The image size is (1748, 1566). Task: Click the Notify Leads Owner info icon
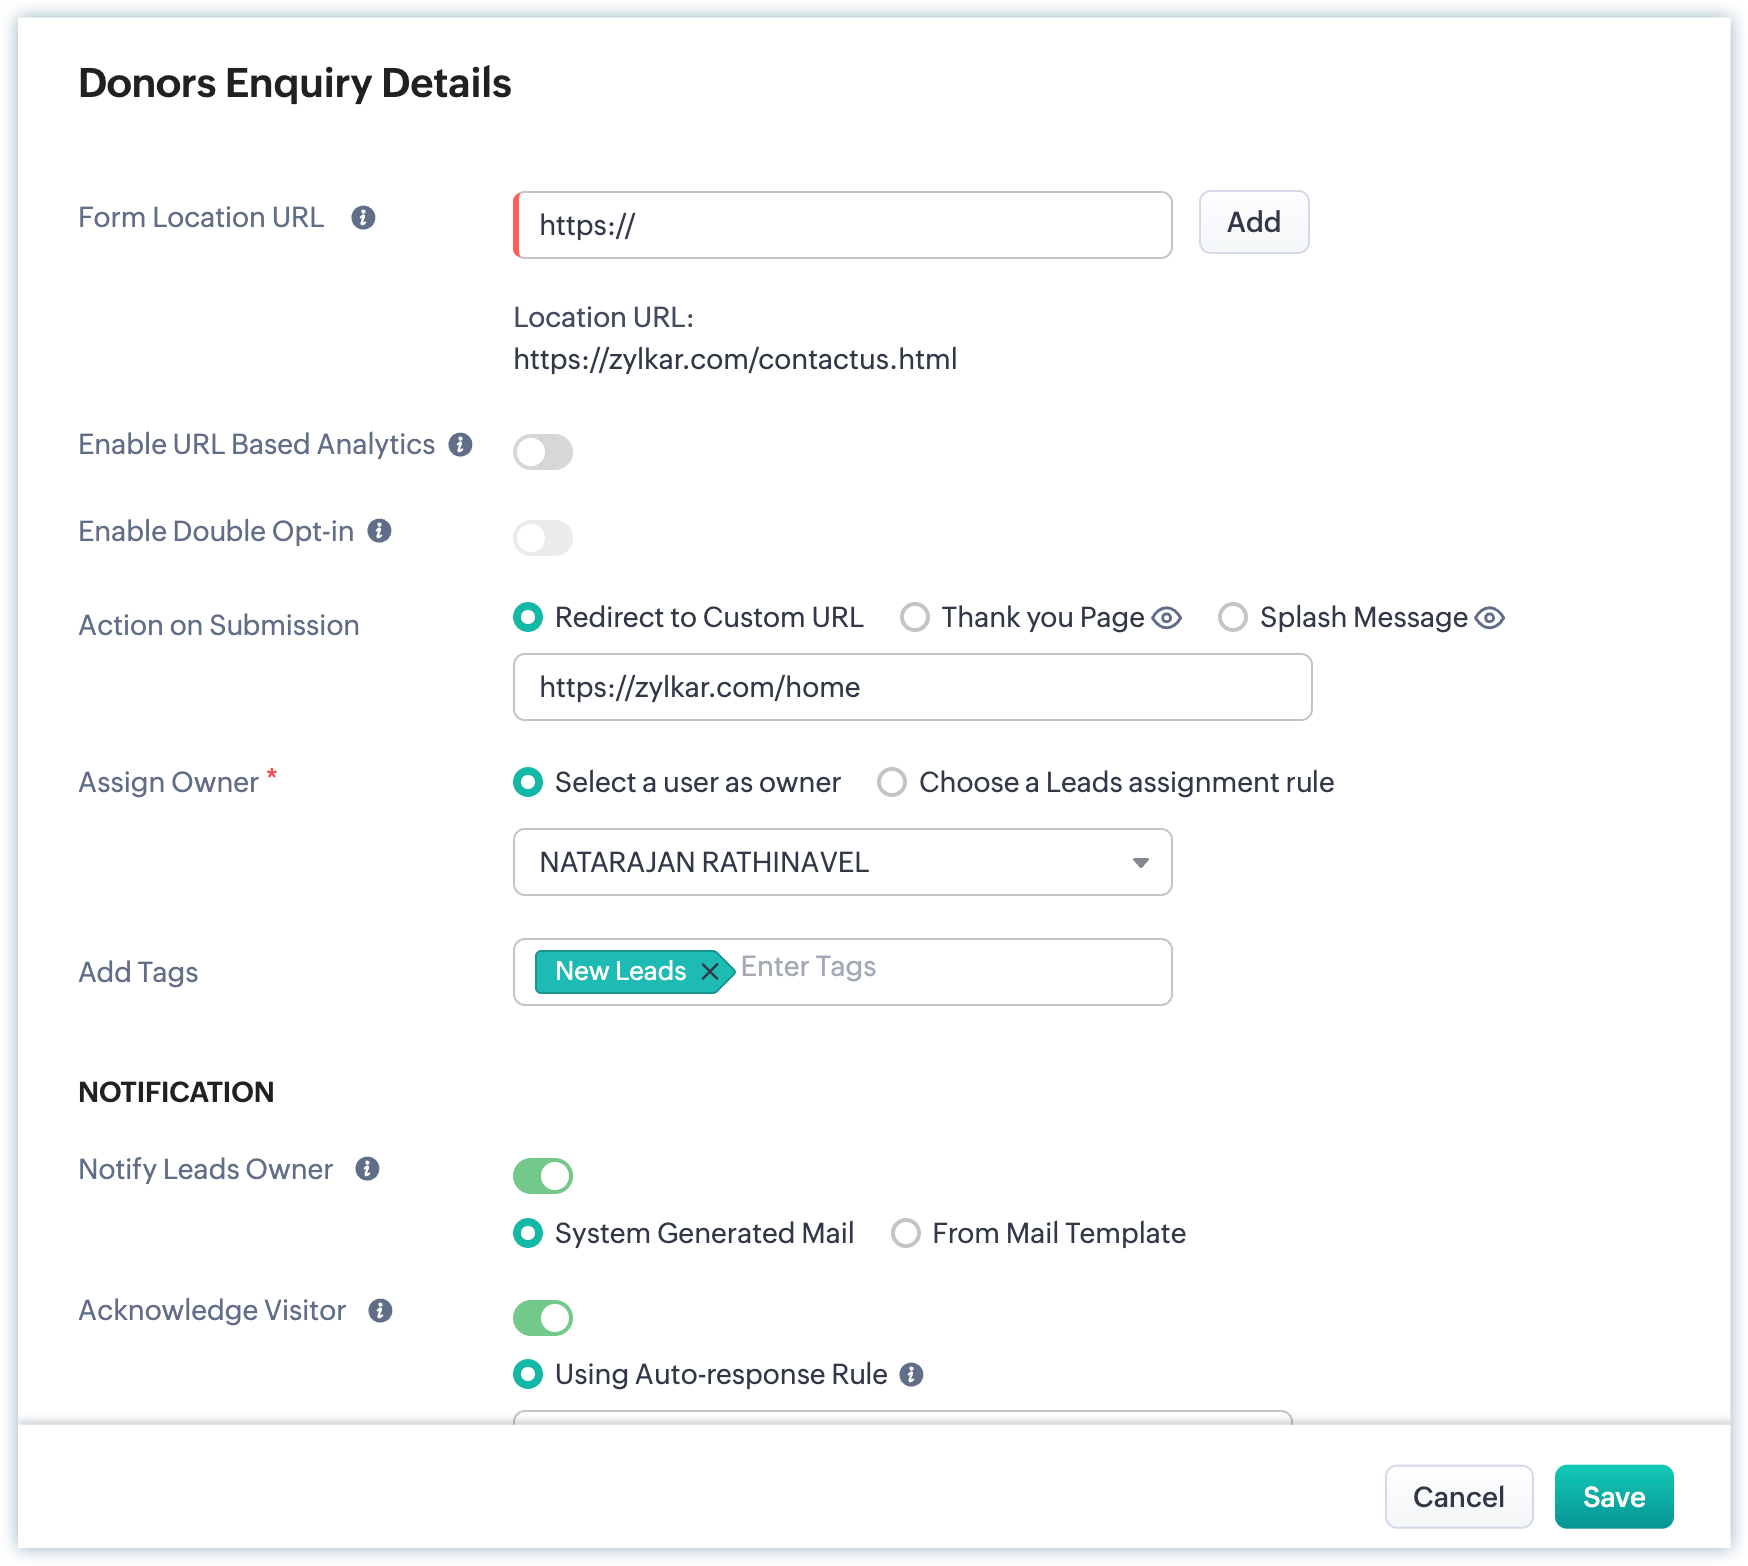click(367, 1169)
